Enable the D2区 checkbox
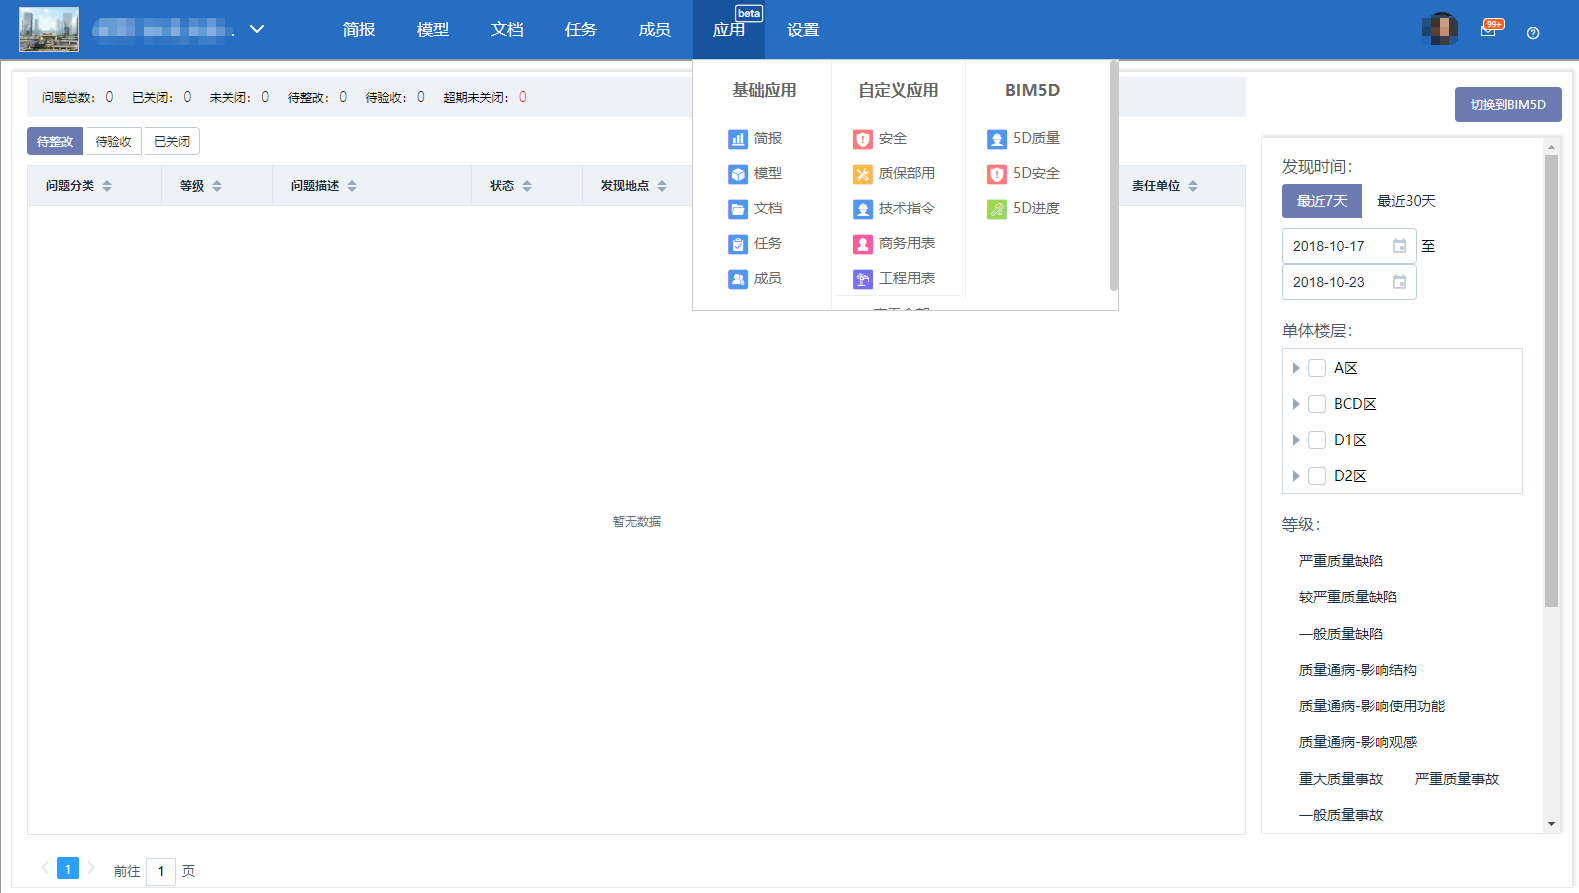Screen dimensions: 1579x893 (1317, 476)
